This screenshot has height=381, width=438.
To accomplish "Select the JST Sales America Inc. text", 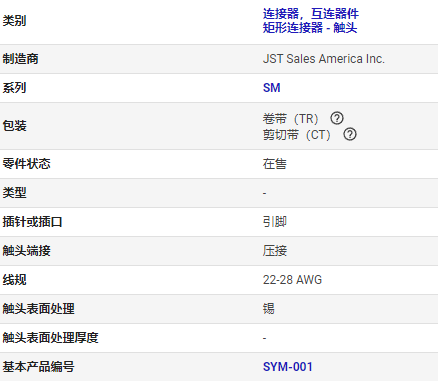I will point(324,59).
